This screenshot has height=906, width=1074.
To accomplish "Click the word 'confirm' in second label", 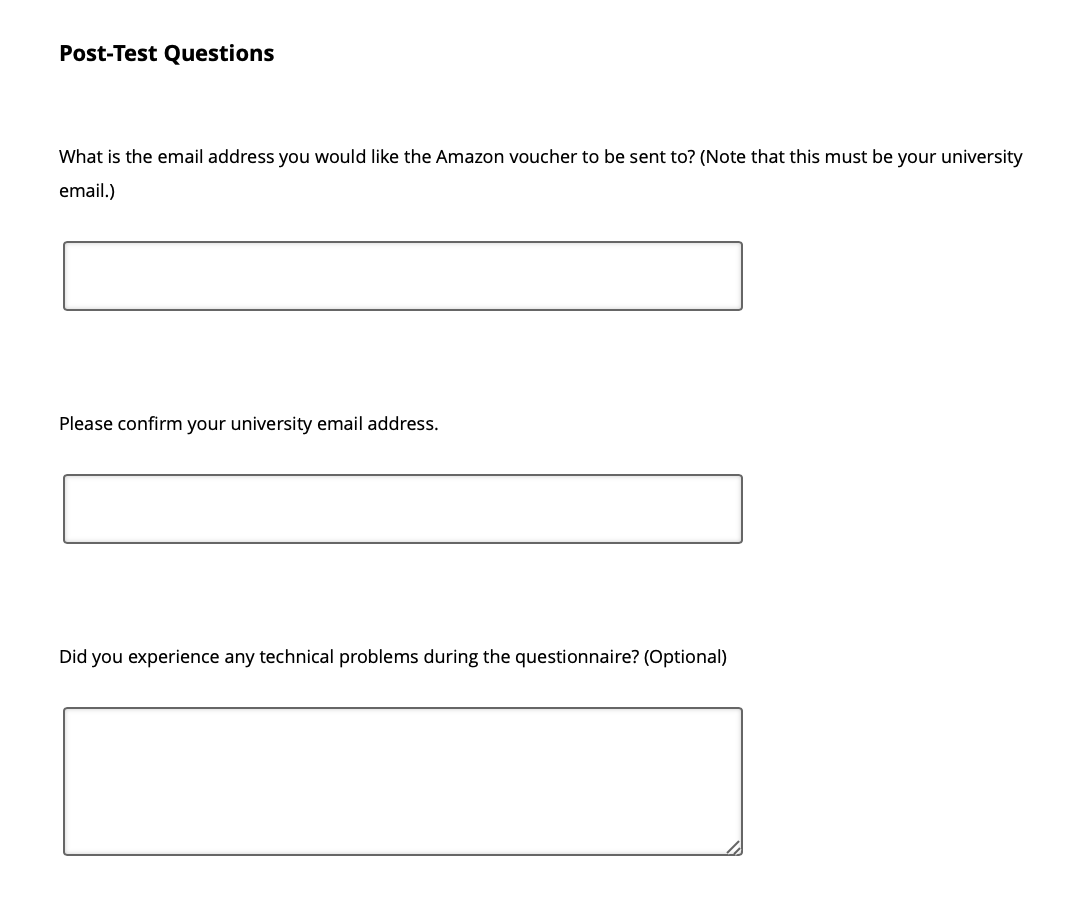I will (x=150, y=424).
